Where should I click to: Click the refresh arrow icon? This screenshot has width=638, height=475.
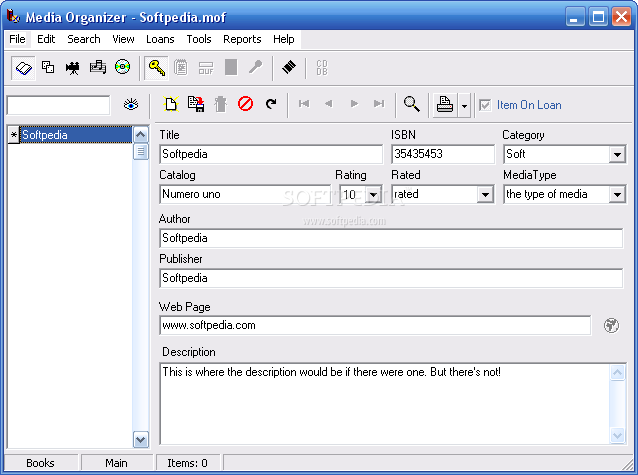pyautogui.click(x=271, y=104)
